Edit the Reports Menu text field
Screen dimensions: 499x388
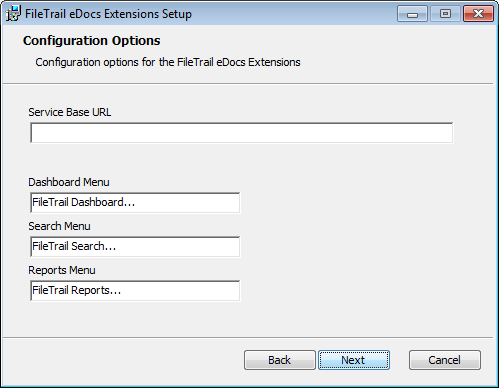[x=135, y=291]
